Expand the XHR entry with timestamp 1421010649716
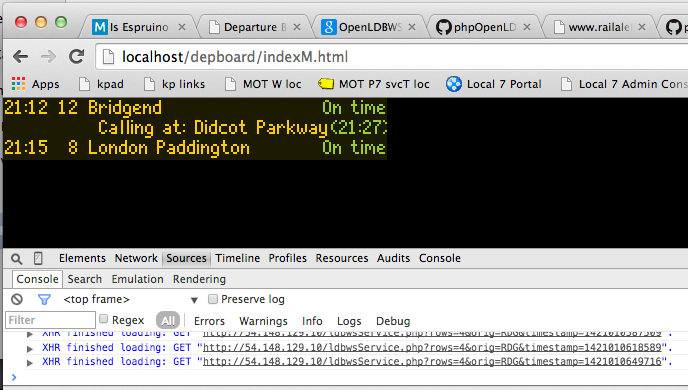This screenshot has width=688, height=390. point(30,363)
